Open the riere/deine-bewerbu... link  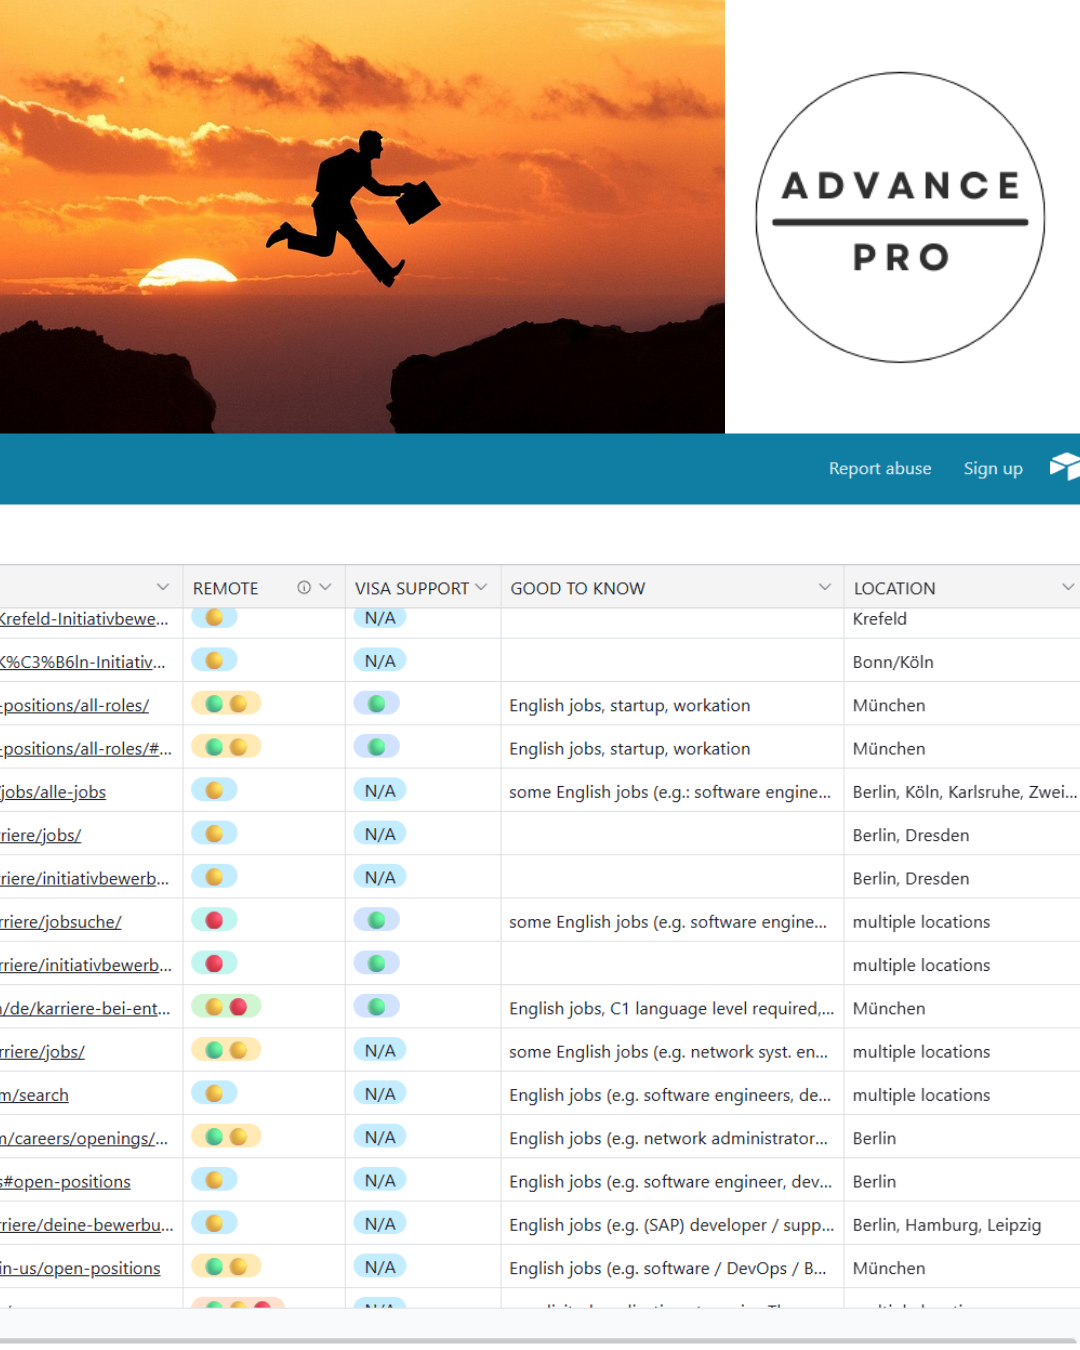[x=87, y=1225]
